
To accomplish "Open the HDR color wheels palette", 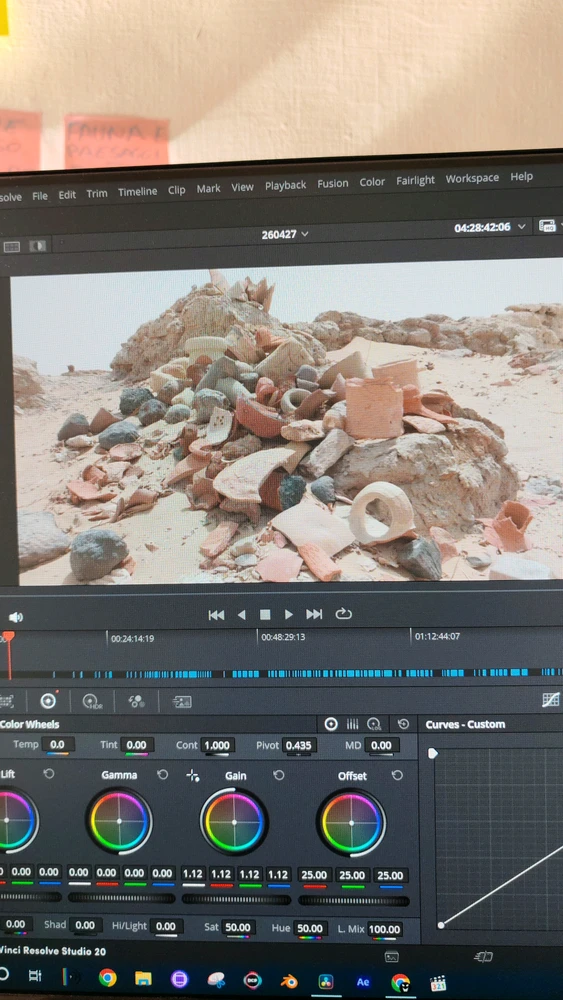I will pyautogui.click(x=92, y=702).
